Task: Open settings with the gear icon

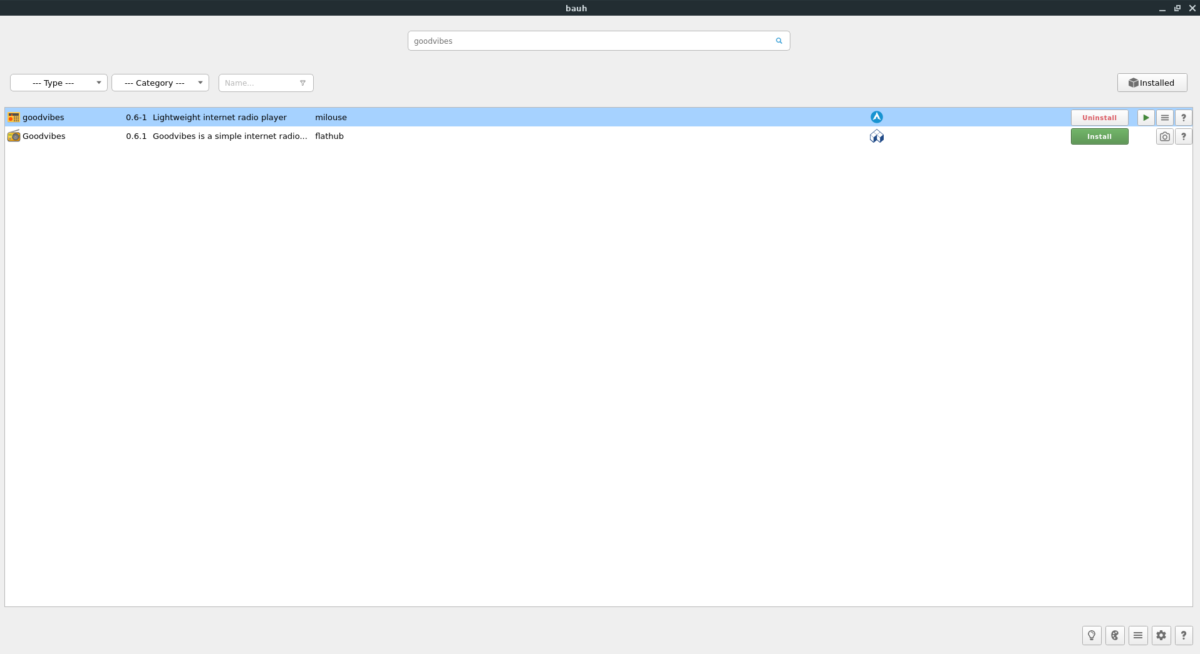Action: 1161,635
